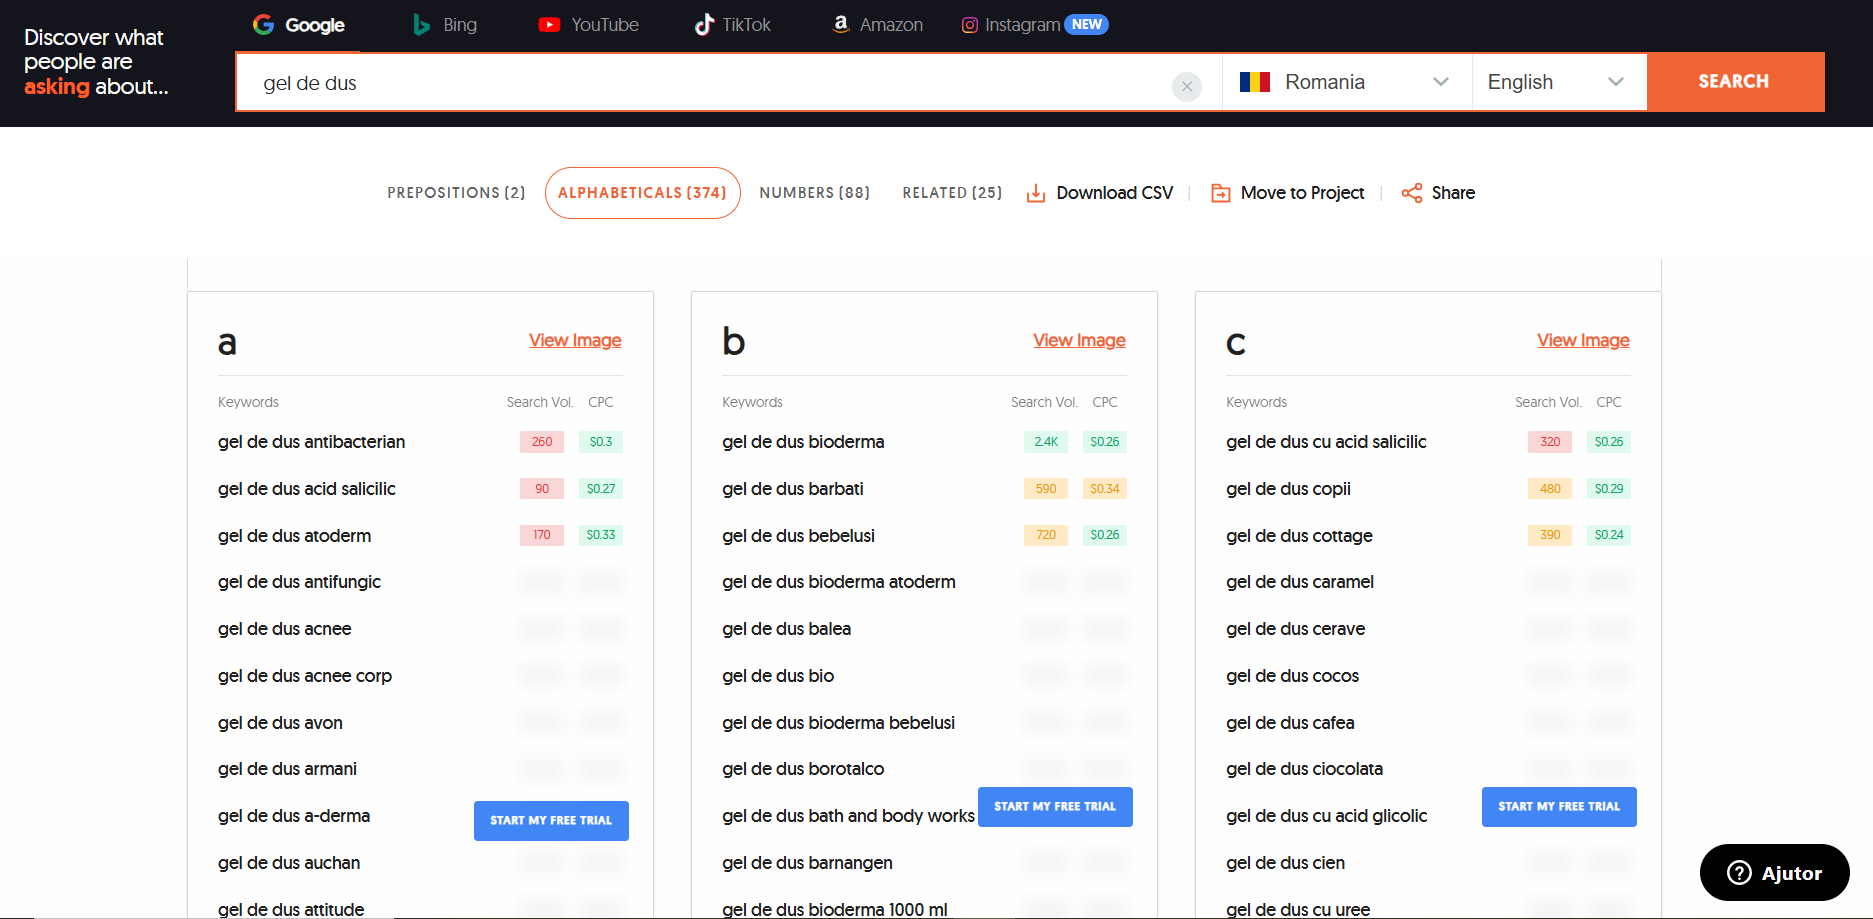The height and width of the screenshot is (919, 1873).
Task: Switch to the TikTok tab
Action: tap(733, 25)
